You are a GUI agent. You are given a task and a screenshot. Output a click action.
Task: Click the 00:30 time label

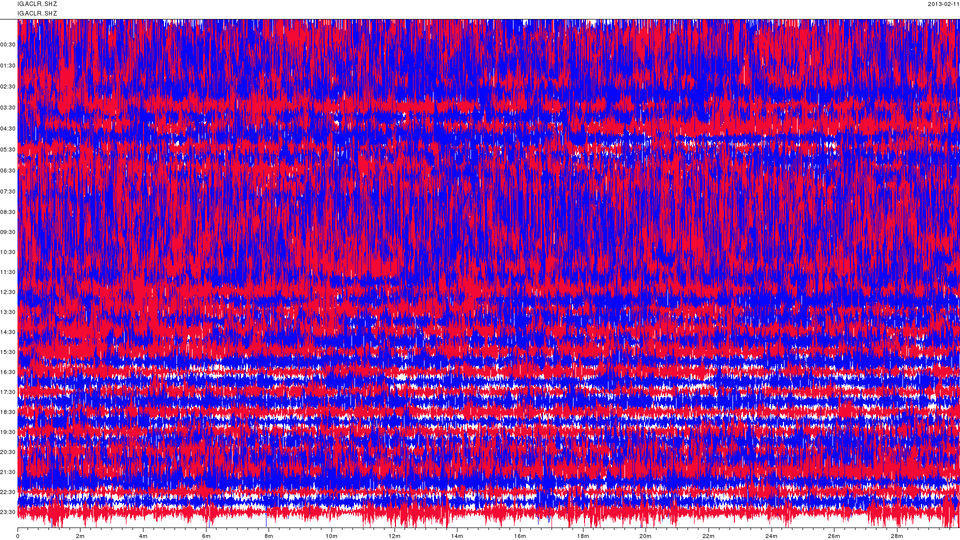pyautogui.click(x=8, y=45)
